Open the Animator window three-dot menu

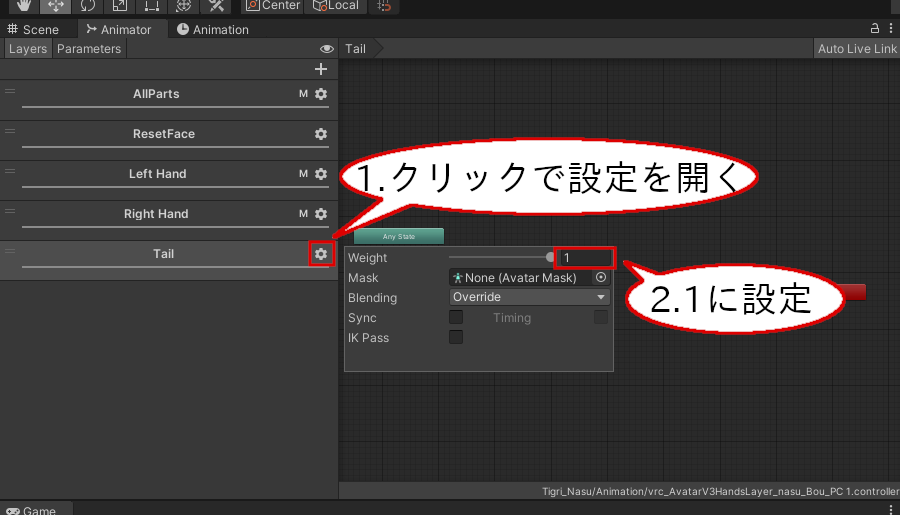[x=891, y=28]
